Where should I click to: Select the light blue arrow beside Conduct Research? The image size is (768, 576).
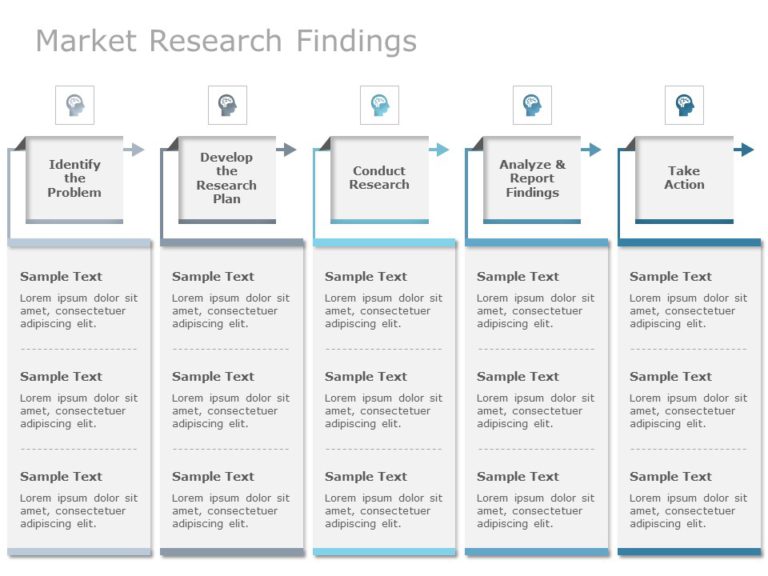[440, 150]
